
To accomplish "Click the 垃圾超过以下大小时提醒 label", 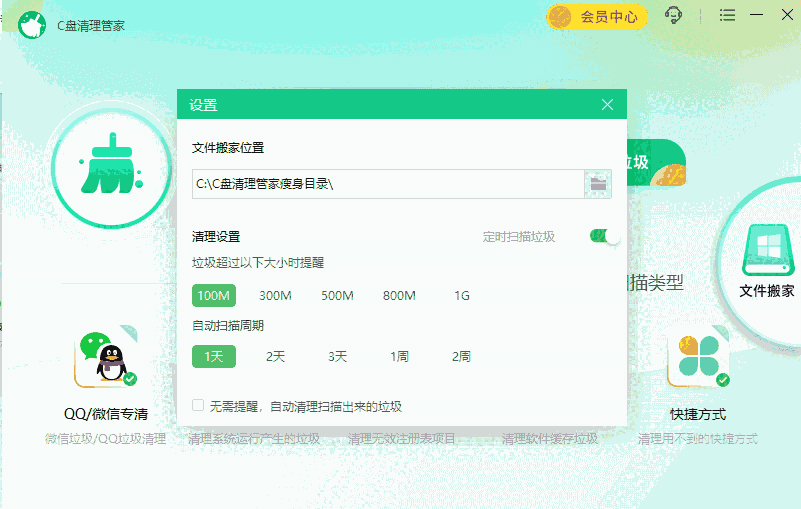I will pos(258,263).
